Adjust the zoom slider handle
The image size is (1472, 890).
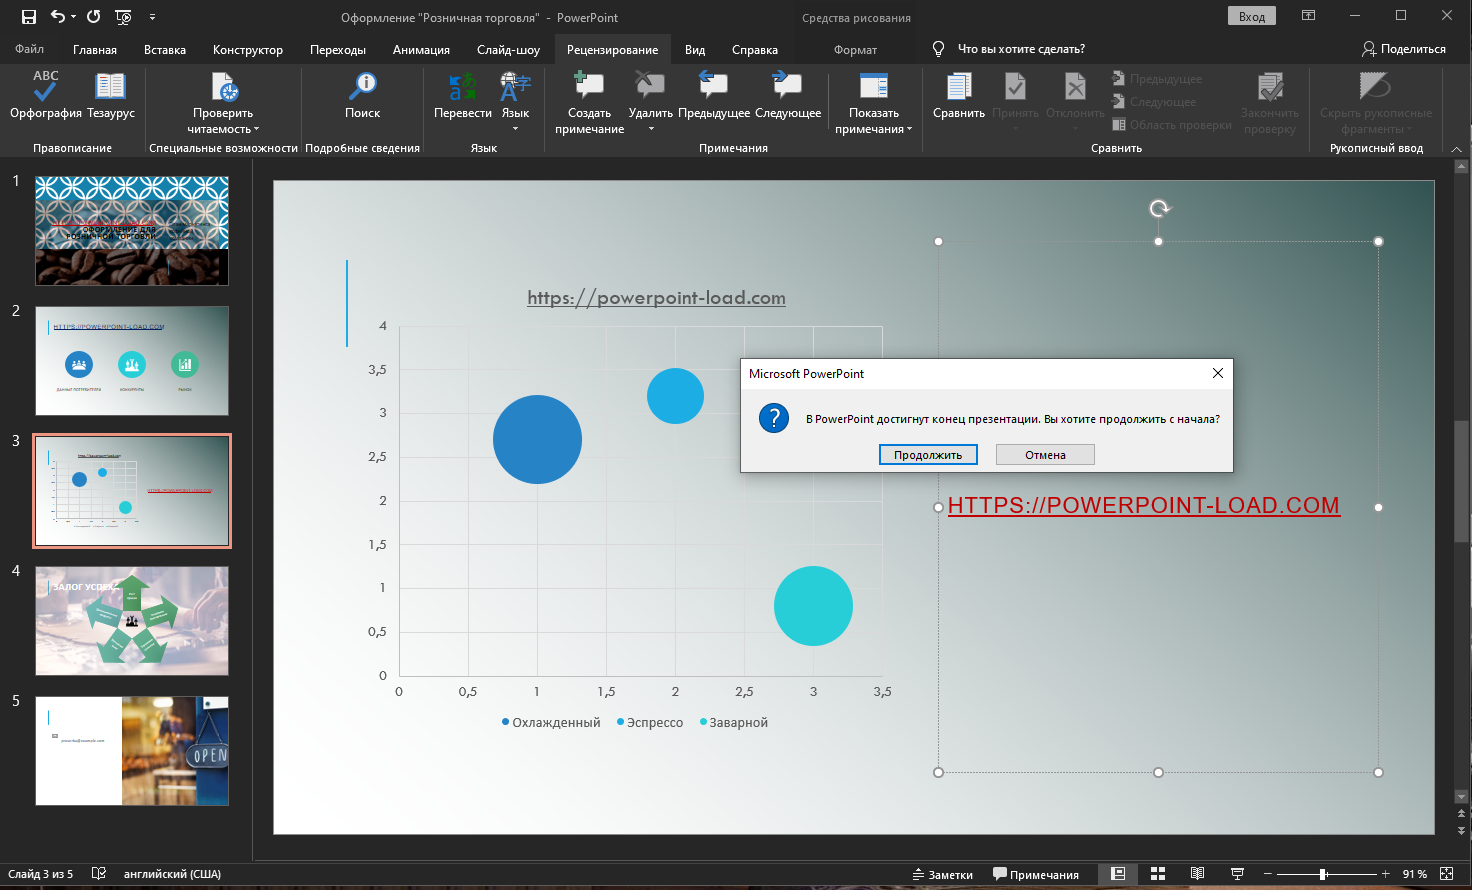point(1323,875)
